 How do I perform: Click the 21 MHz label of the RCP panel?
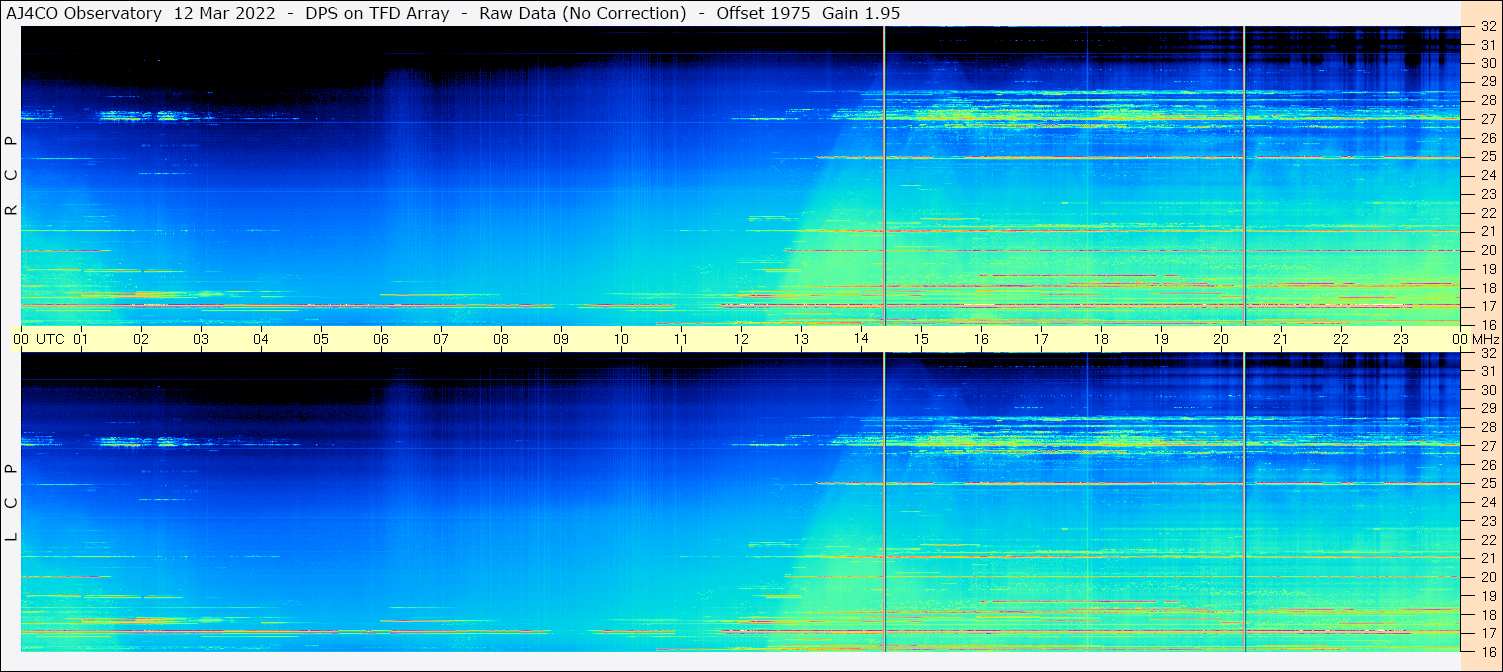tap(1487, 232)
